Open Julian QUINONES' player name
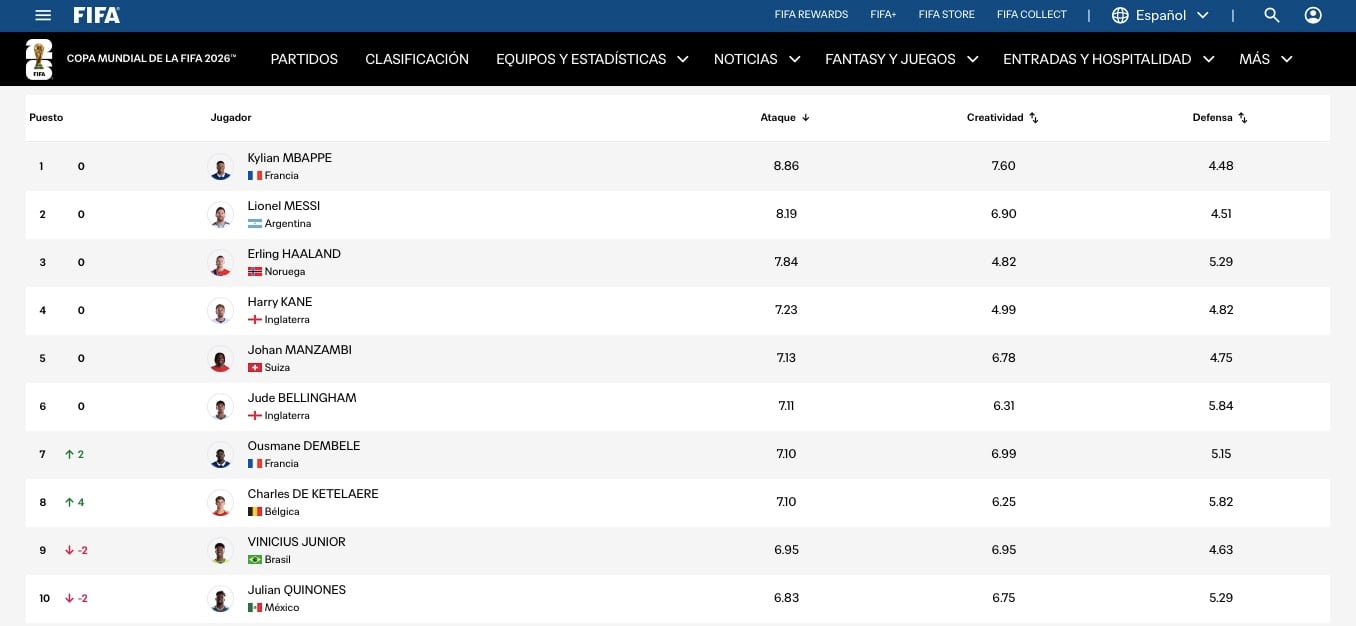1356x626 pixels. [x=297, y=590]
